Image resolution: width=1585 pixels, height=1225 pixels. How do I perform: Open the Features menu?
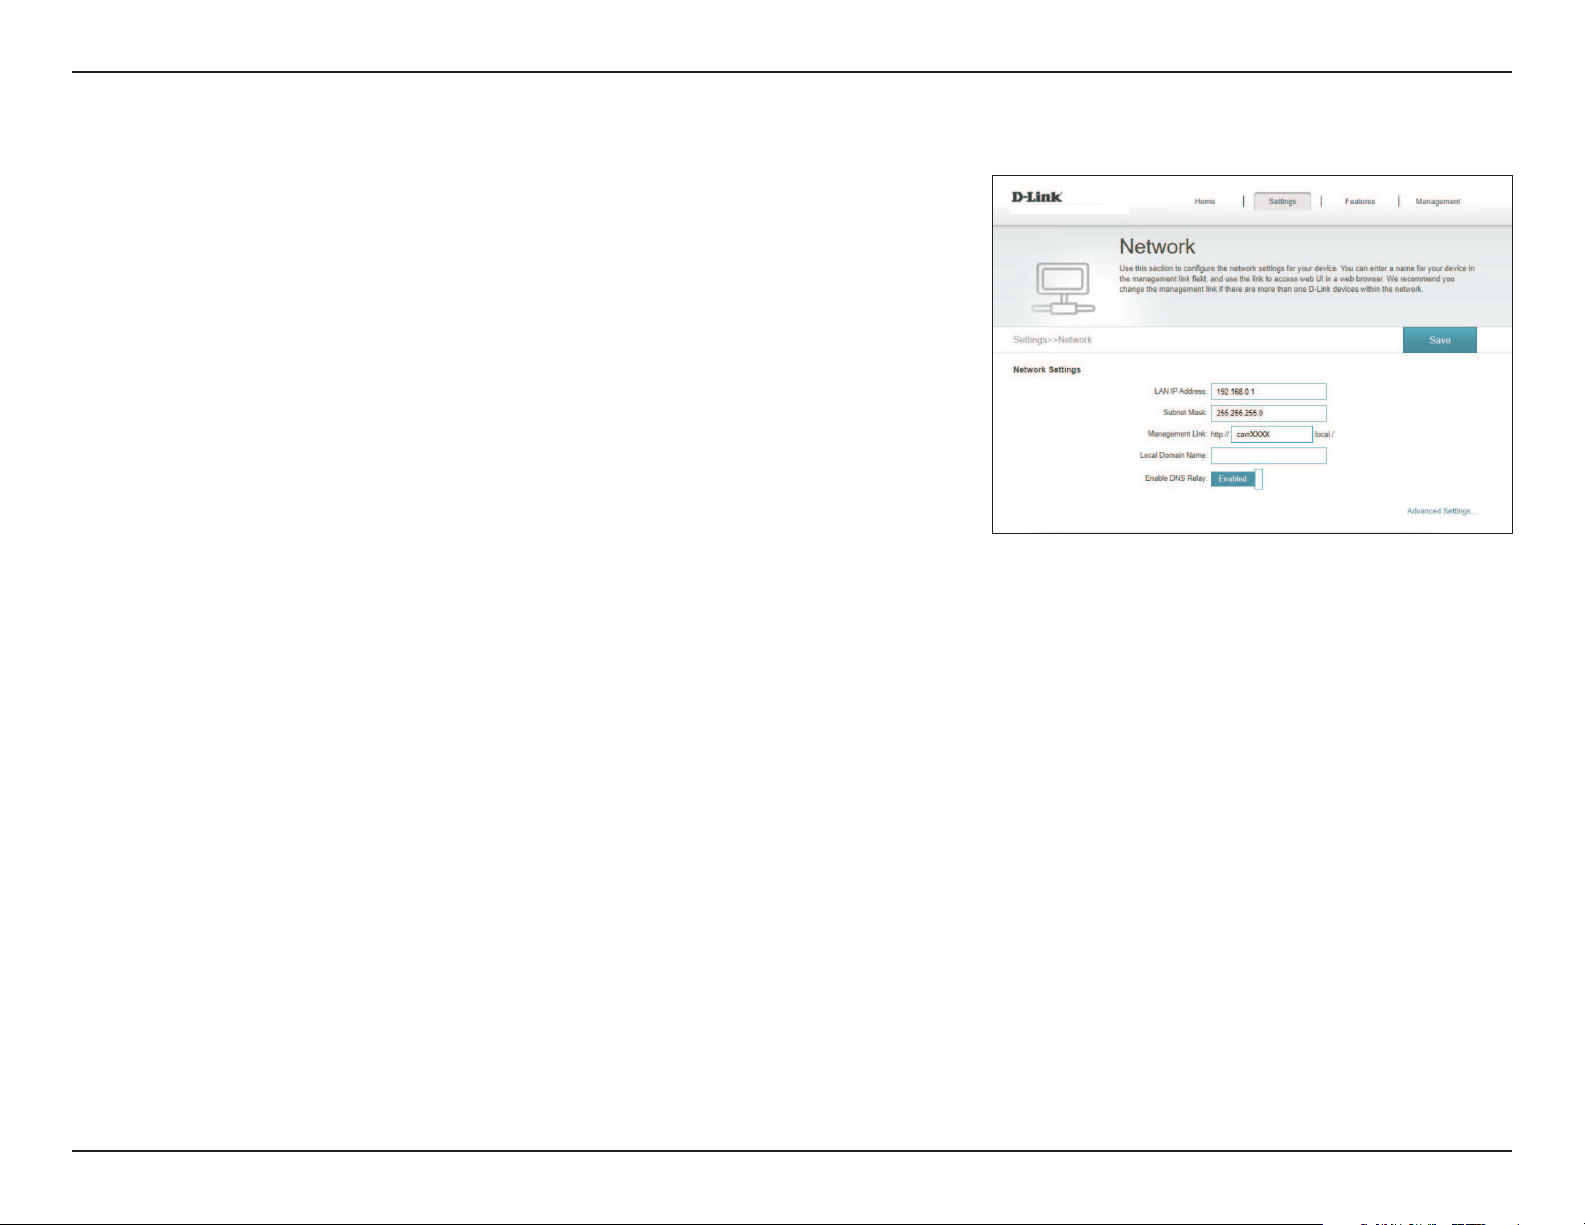(1360, 202)
